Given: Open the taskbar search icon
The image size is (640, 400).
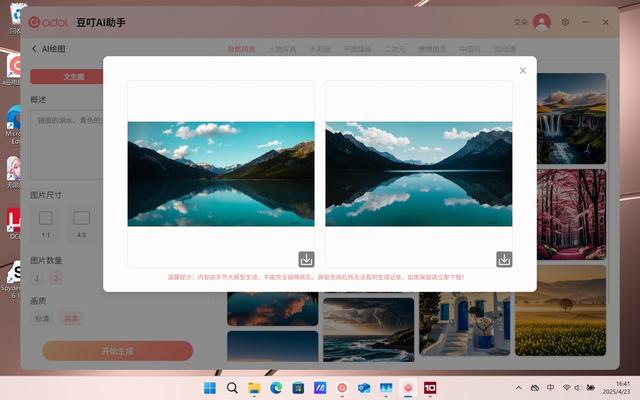Looking at the screenshot, I should [x=232, y=387].
